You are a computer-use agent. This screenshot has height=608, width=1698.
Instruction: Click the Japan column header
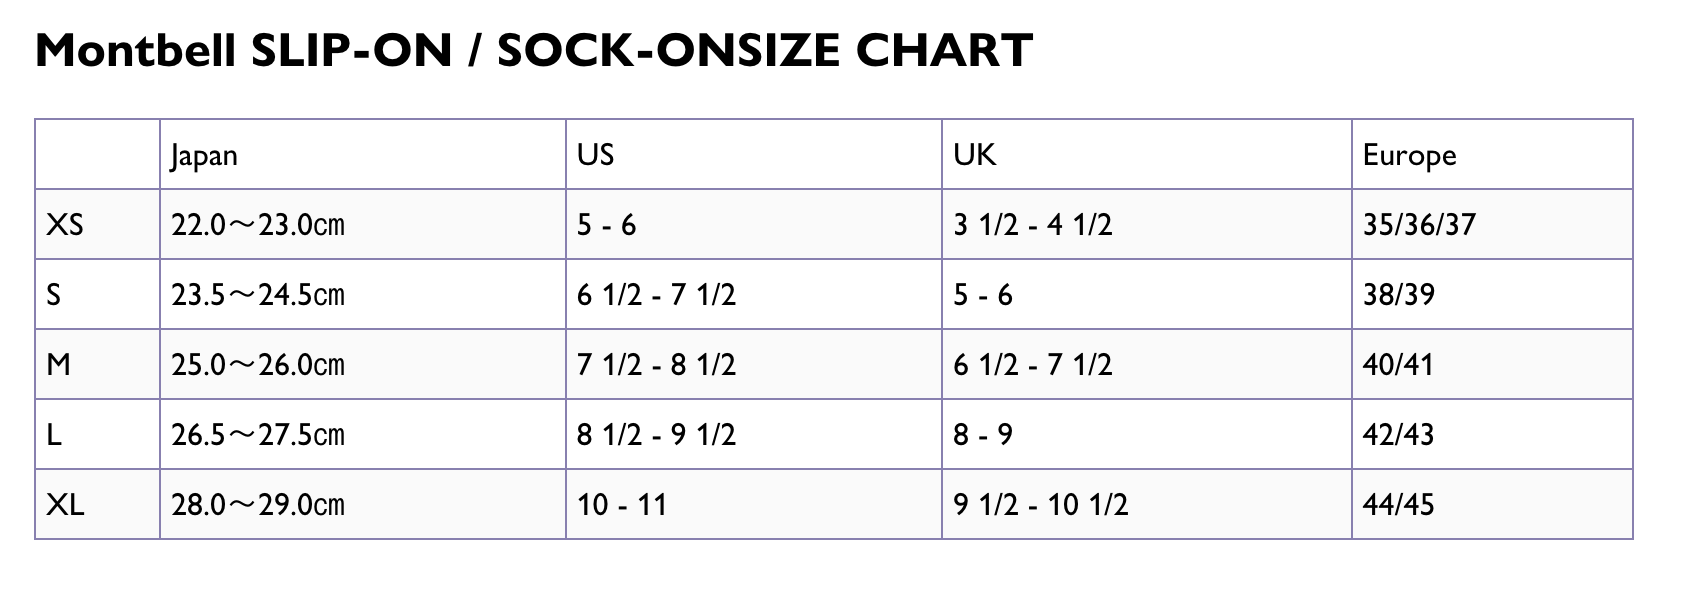(x=204, y=155)
